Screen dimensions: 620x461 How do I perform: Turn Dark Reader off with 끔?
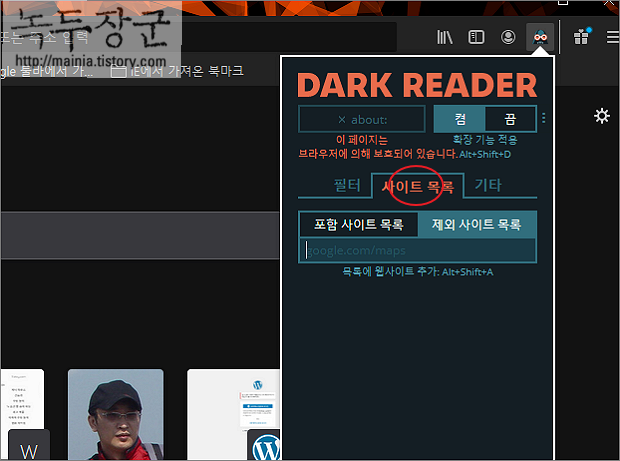click(510, 119)
